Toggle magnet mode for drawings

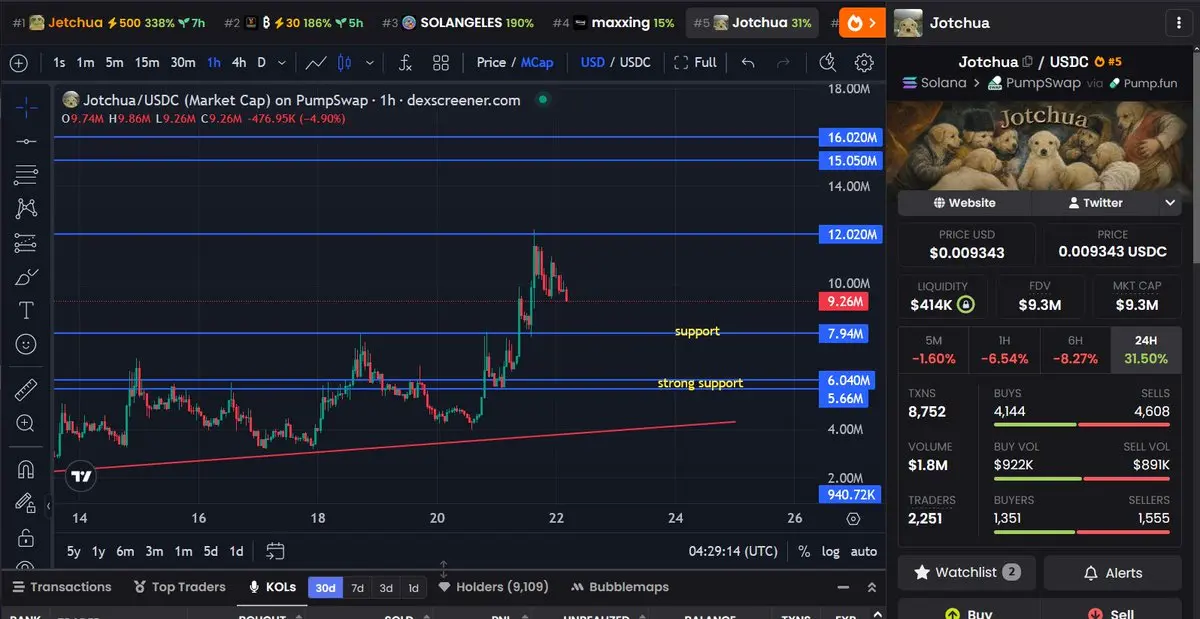click(x=26, y=469)
